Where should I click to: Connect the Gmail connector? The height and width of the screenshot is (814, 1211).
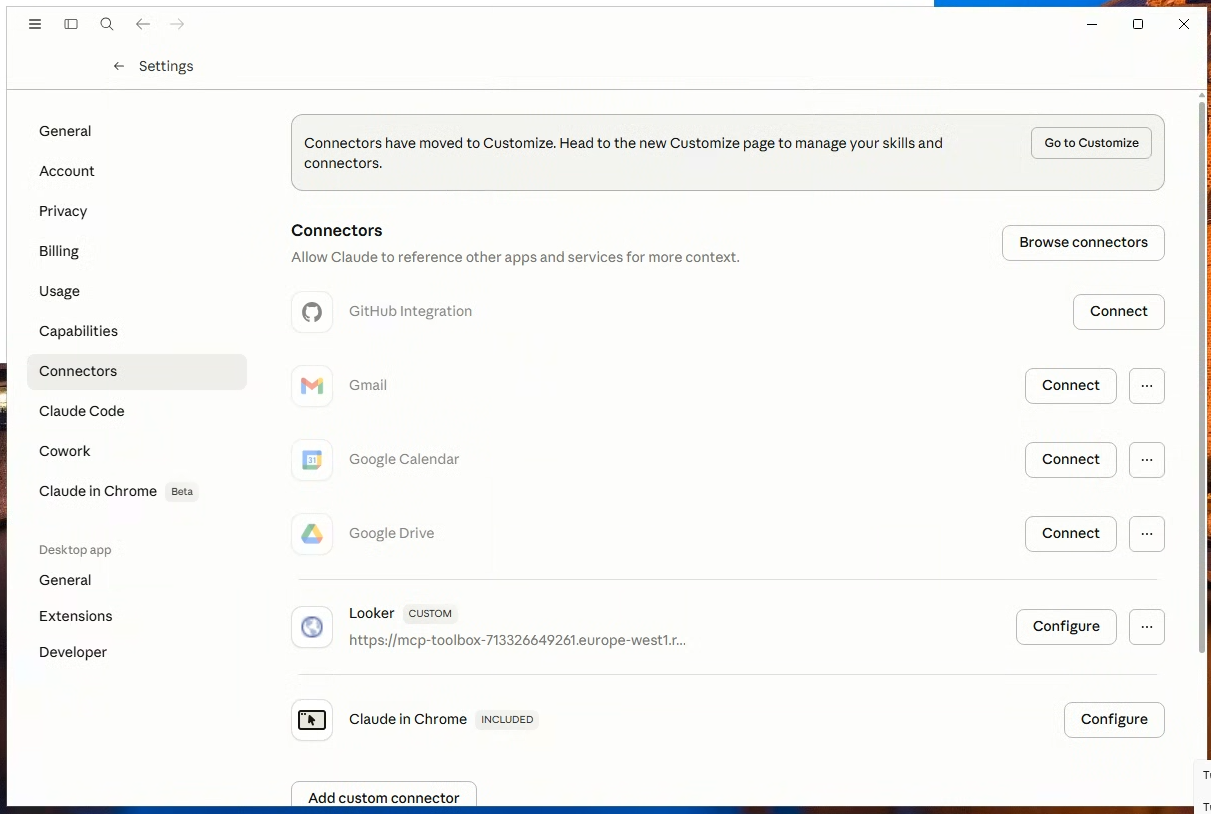(1070, 386)
